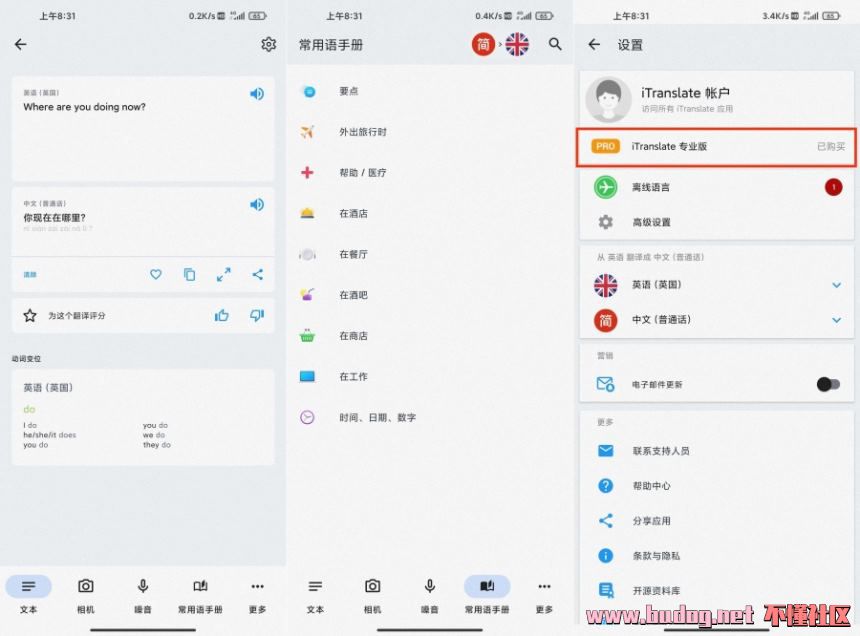Open search in the phrasebook screen
The width and height of the screenshot is (860, 636).
click(555, 44)
